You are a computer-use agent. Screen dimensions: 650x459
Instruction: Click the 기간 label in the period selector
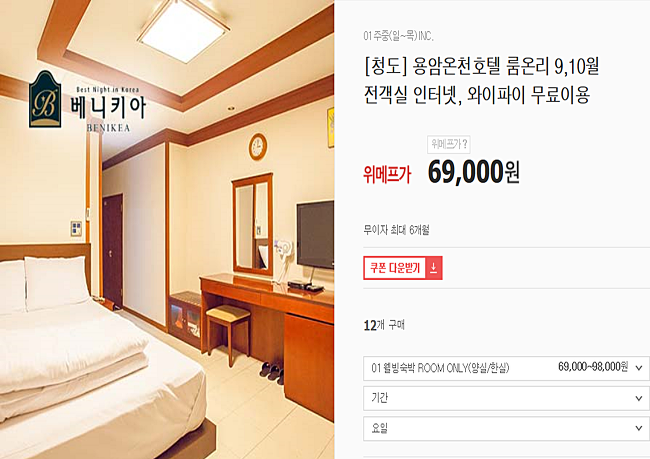(x=380, y=398)
